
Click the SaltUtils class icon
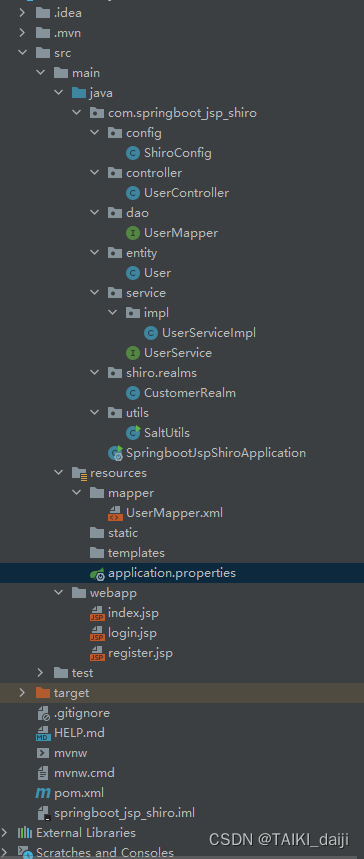point(133,433)
